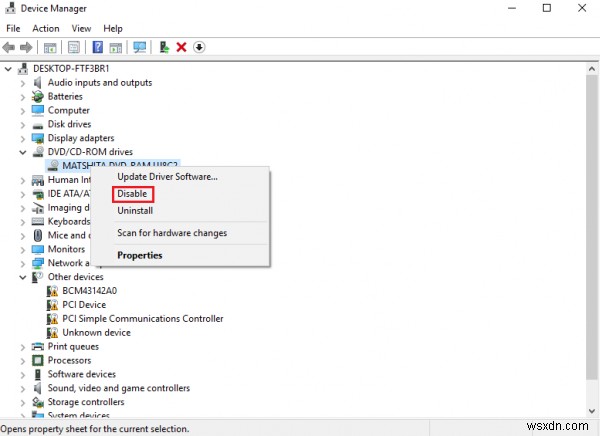Viewport: 600px width, 436px height.
Task: Click the warning icon beside PCI Device
Action: tap(52, 305)
